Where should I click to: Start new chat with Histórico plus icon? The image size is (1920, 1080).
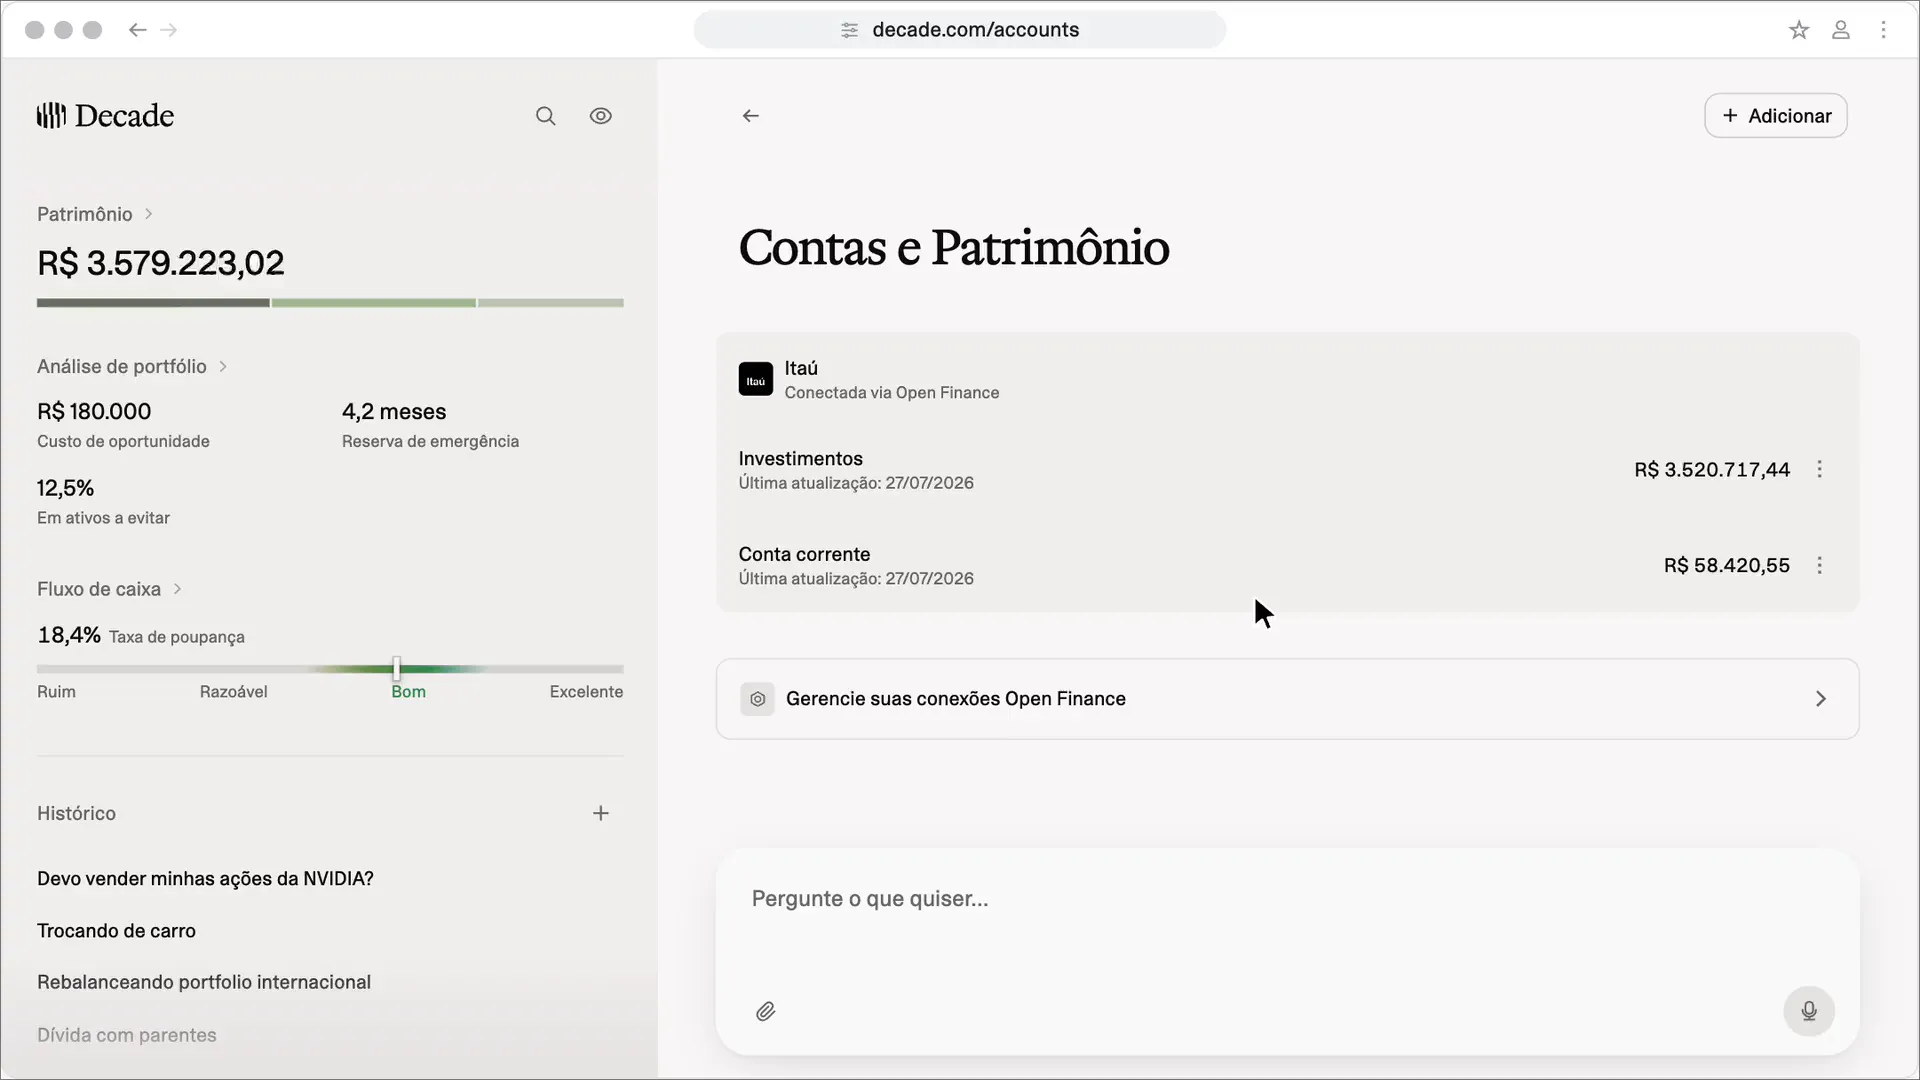601,814
